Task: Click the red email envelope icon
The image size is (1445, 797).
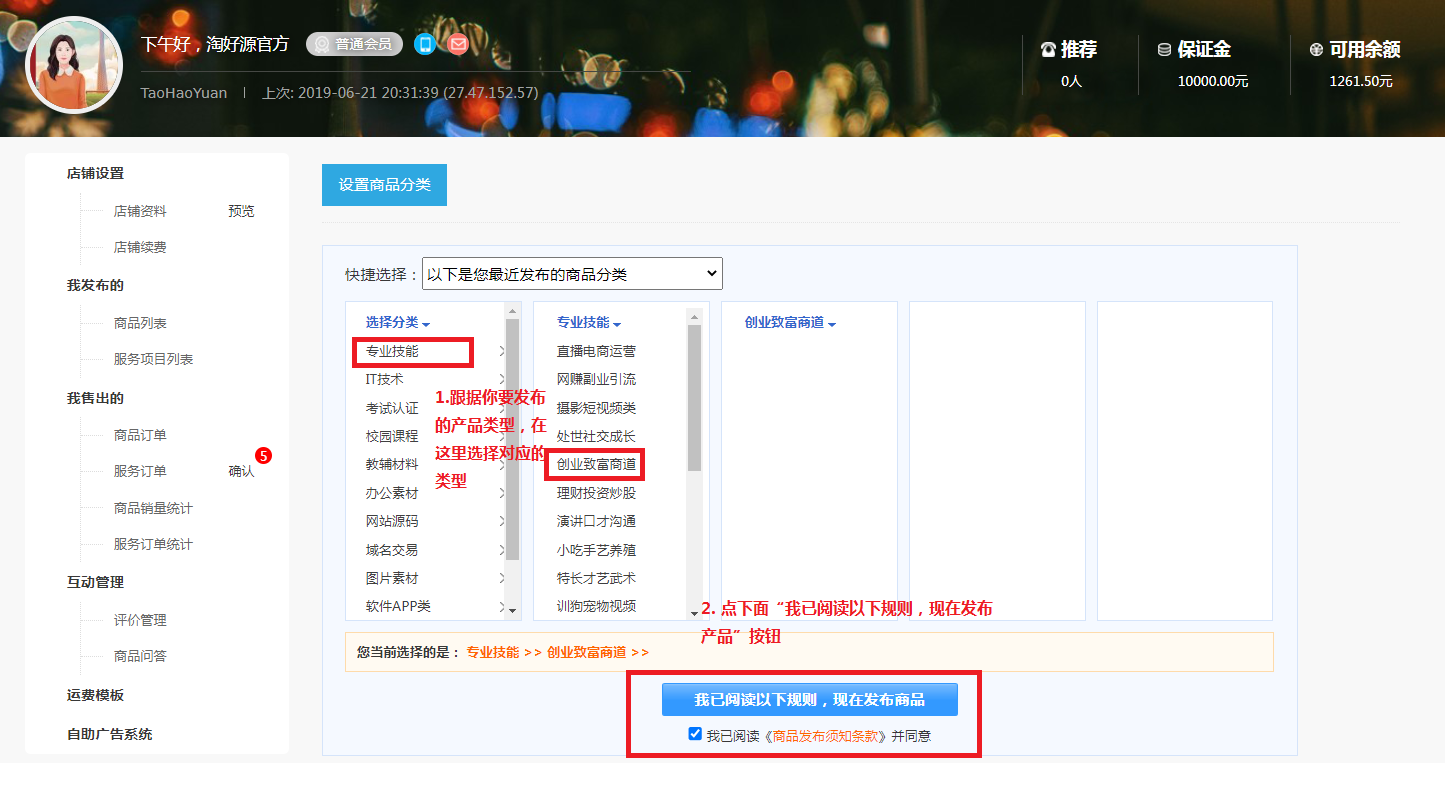Action: 458,44
